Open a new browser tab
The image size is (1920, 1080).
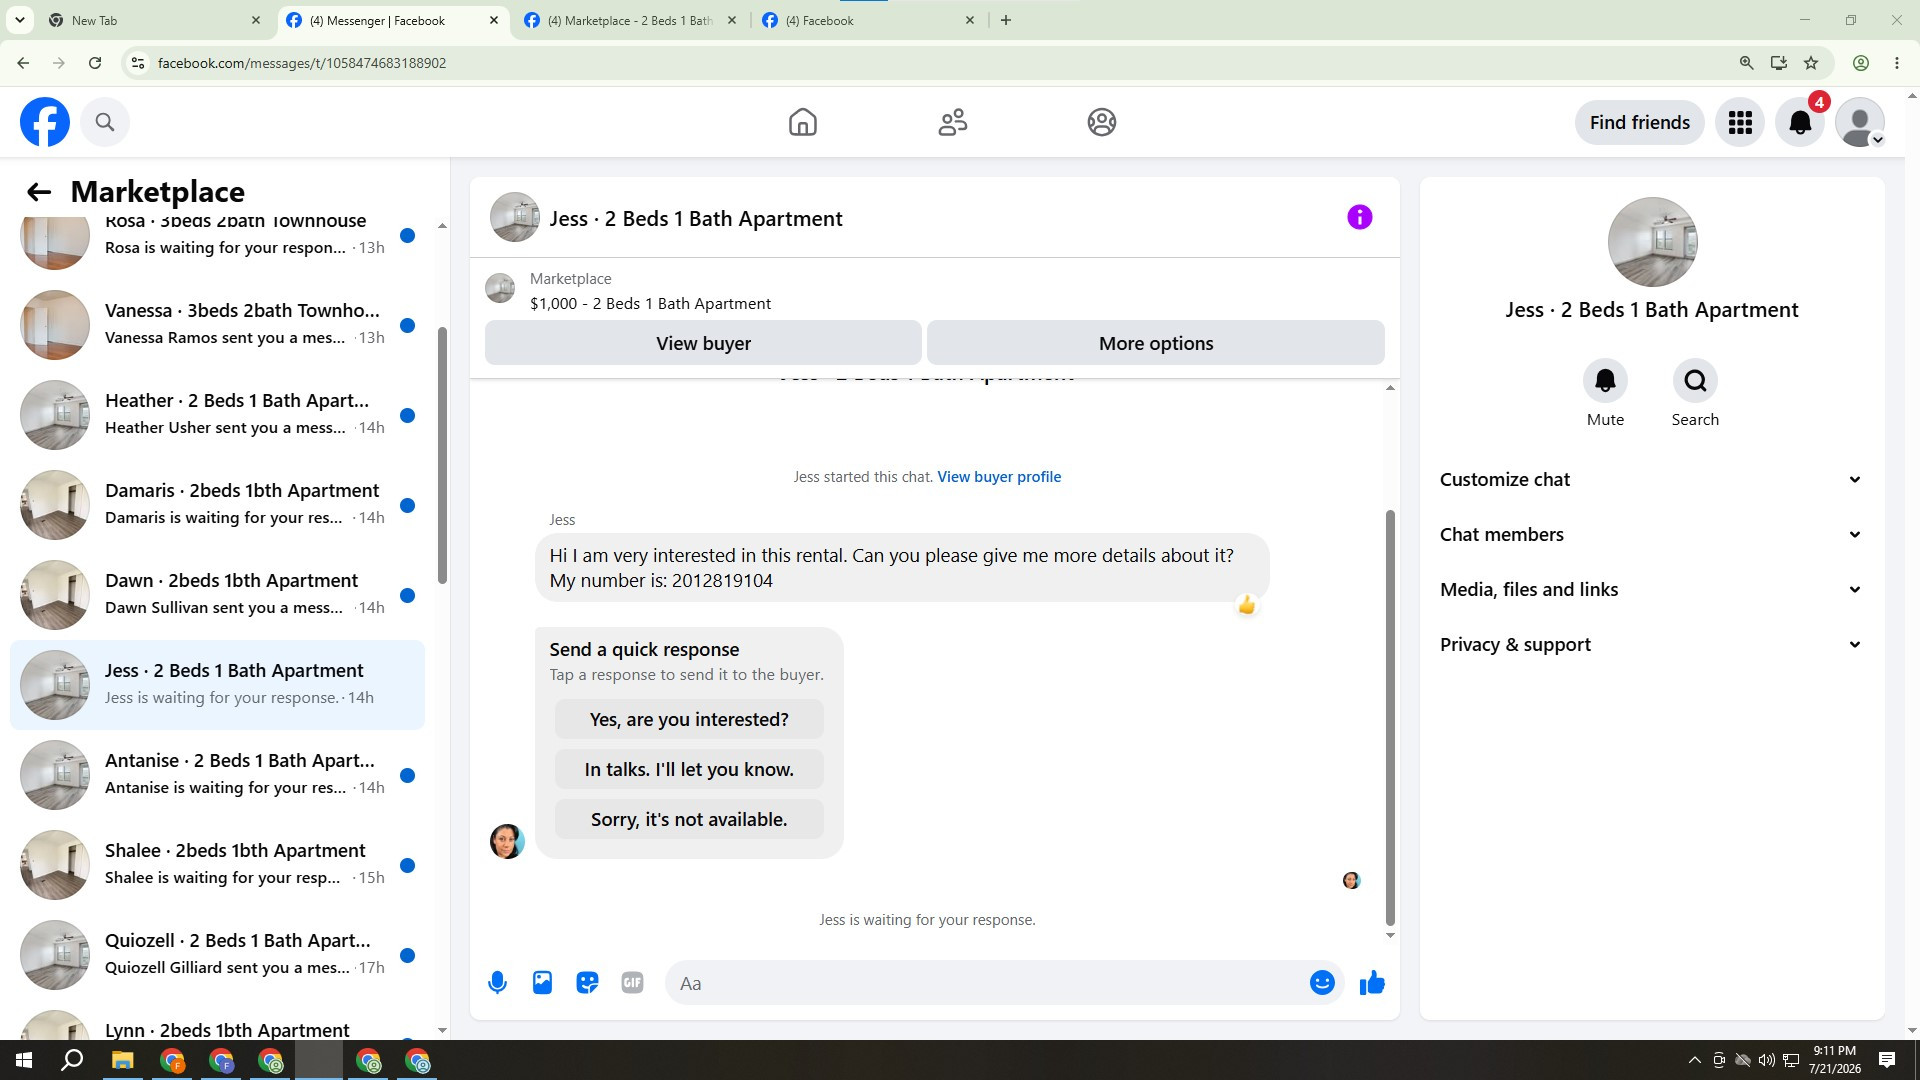[1006, 20]
